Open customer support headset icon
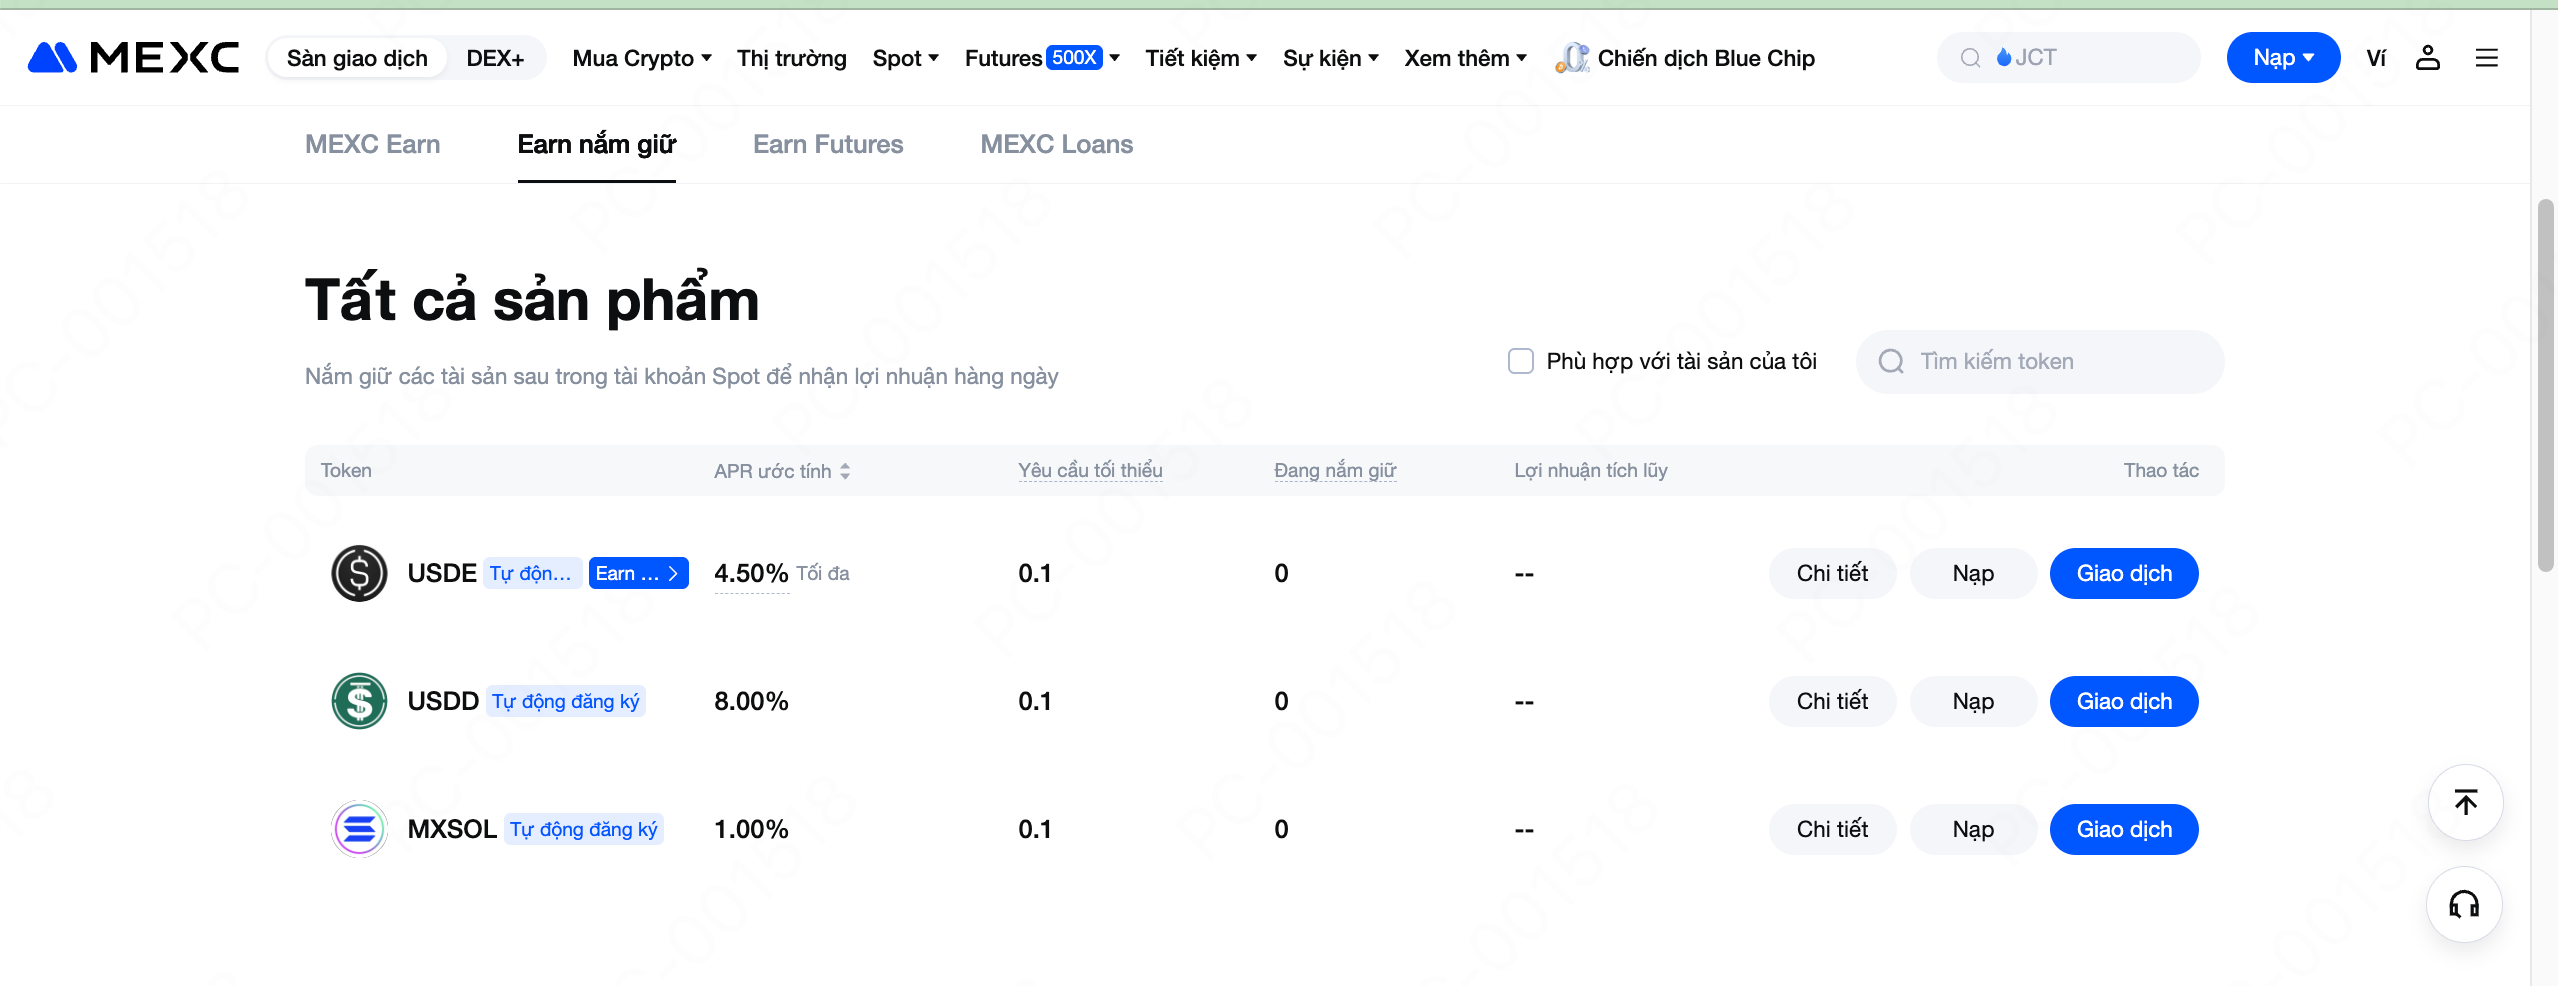 pos(2464,904)
